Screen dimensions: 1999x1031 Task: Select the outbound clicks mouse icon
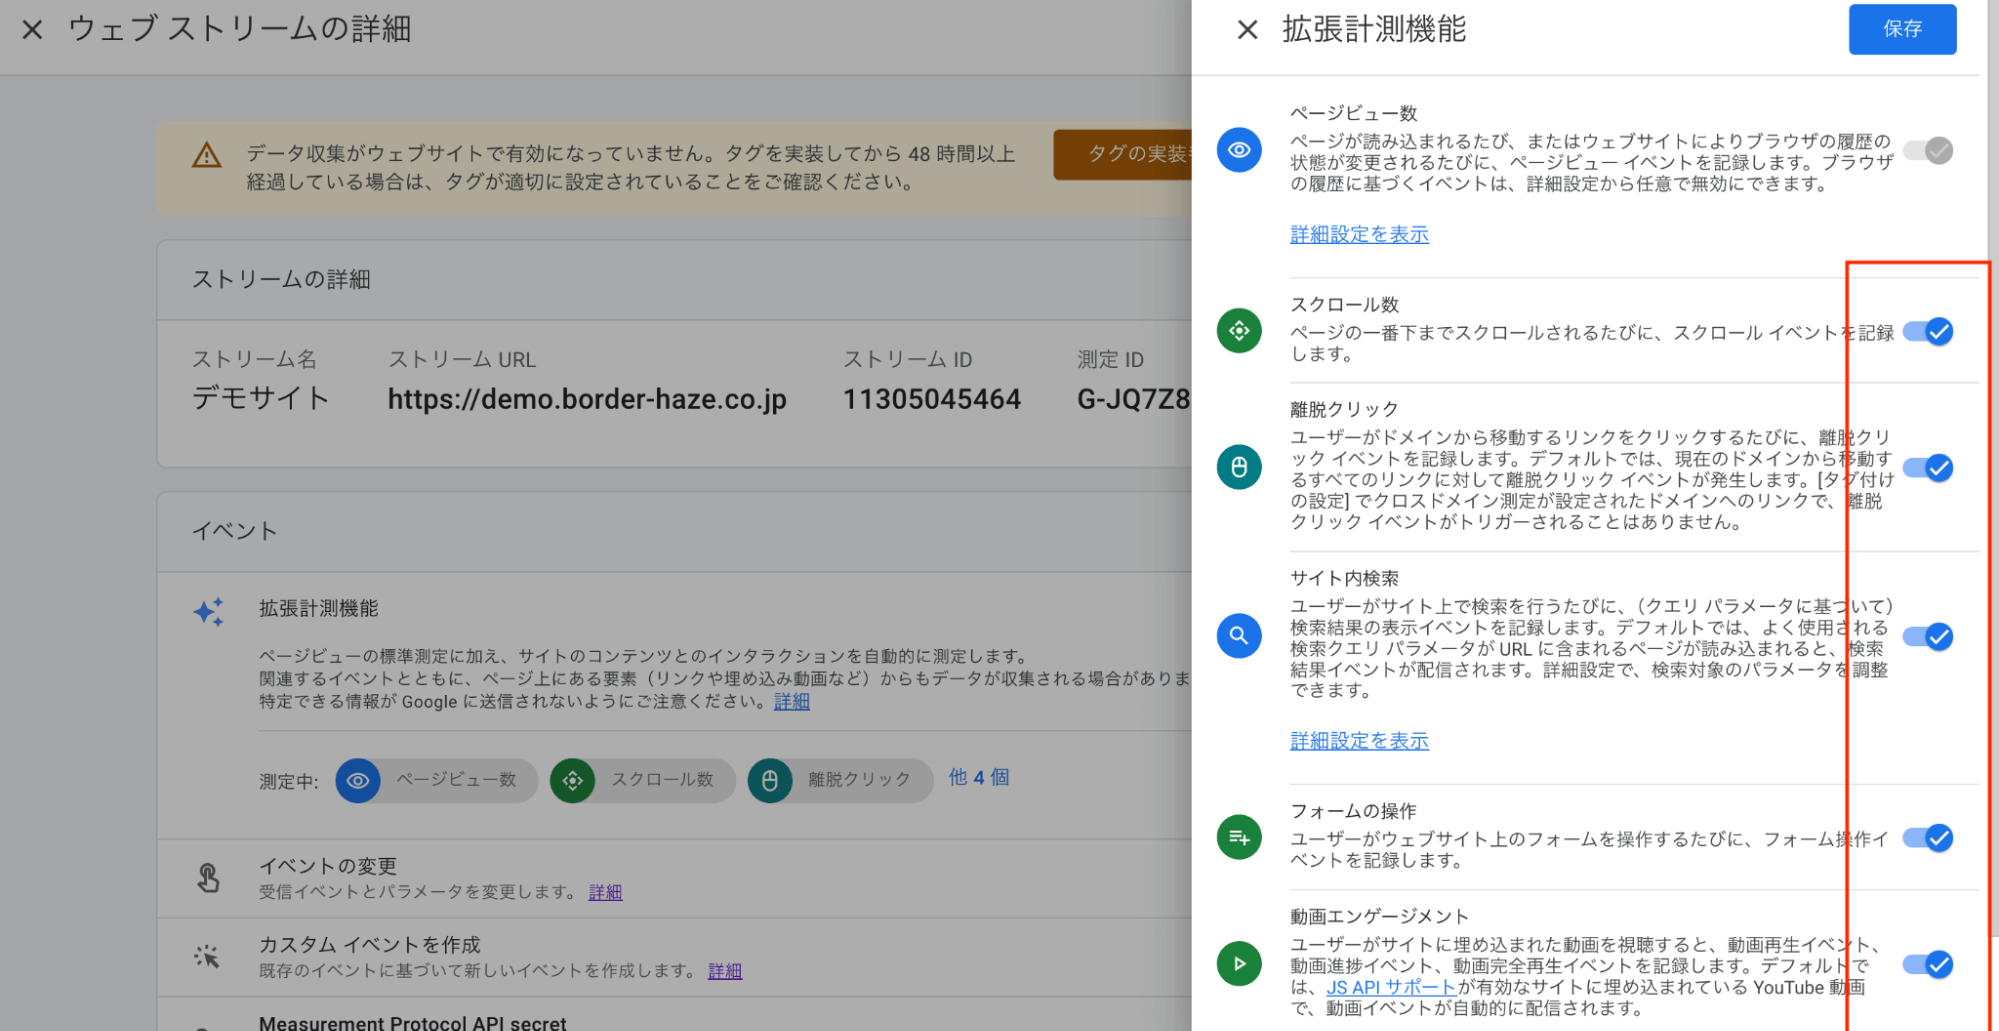1239,467
